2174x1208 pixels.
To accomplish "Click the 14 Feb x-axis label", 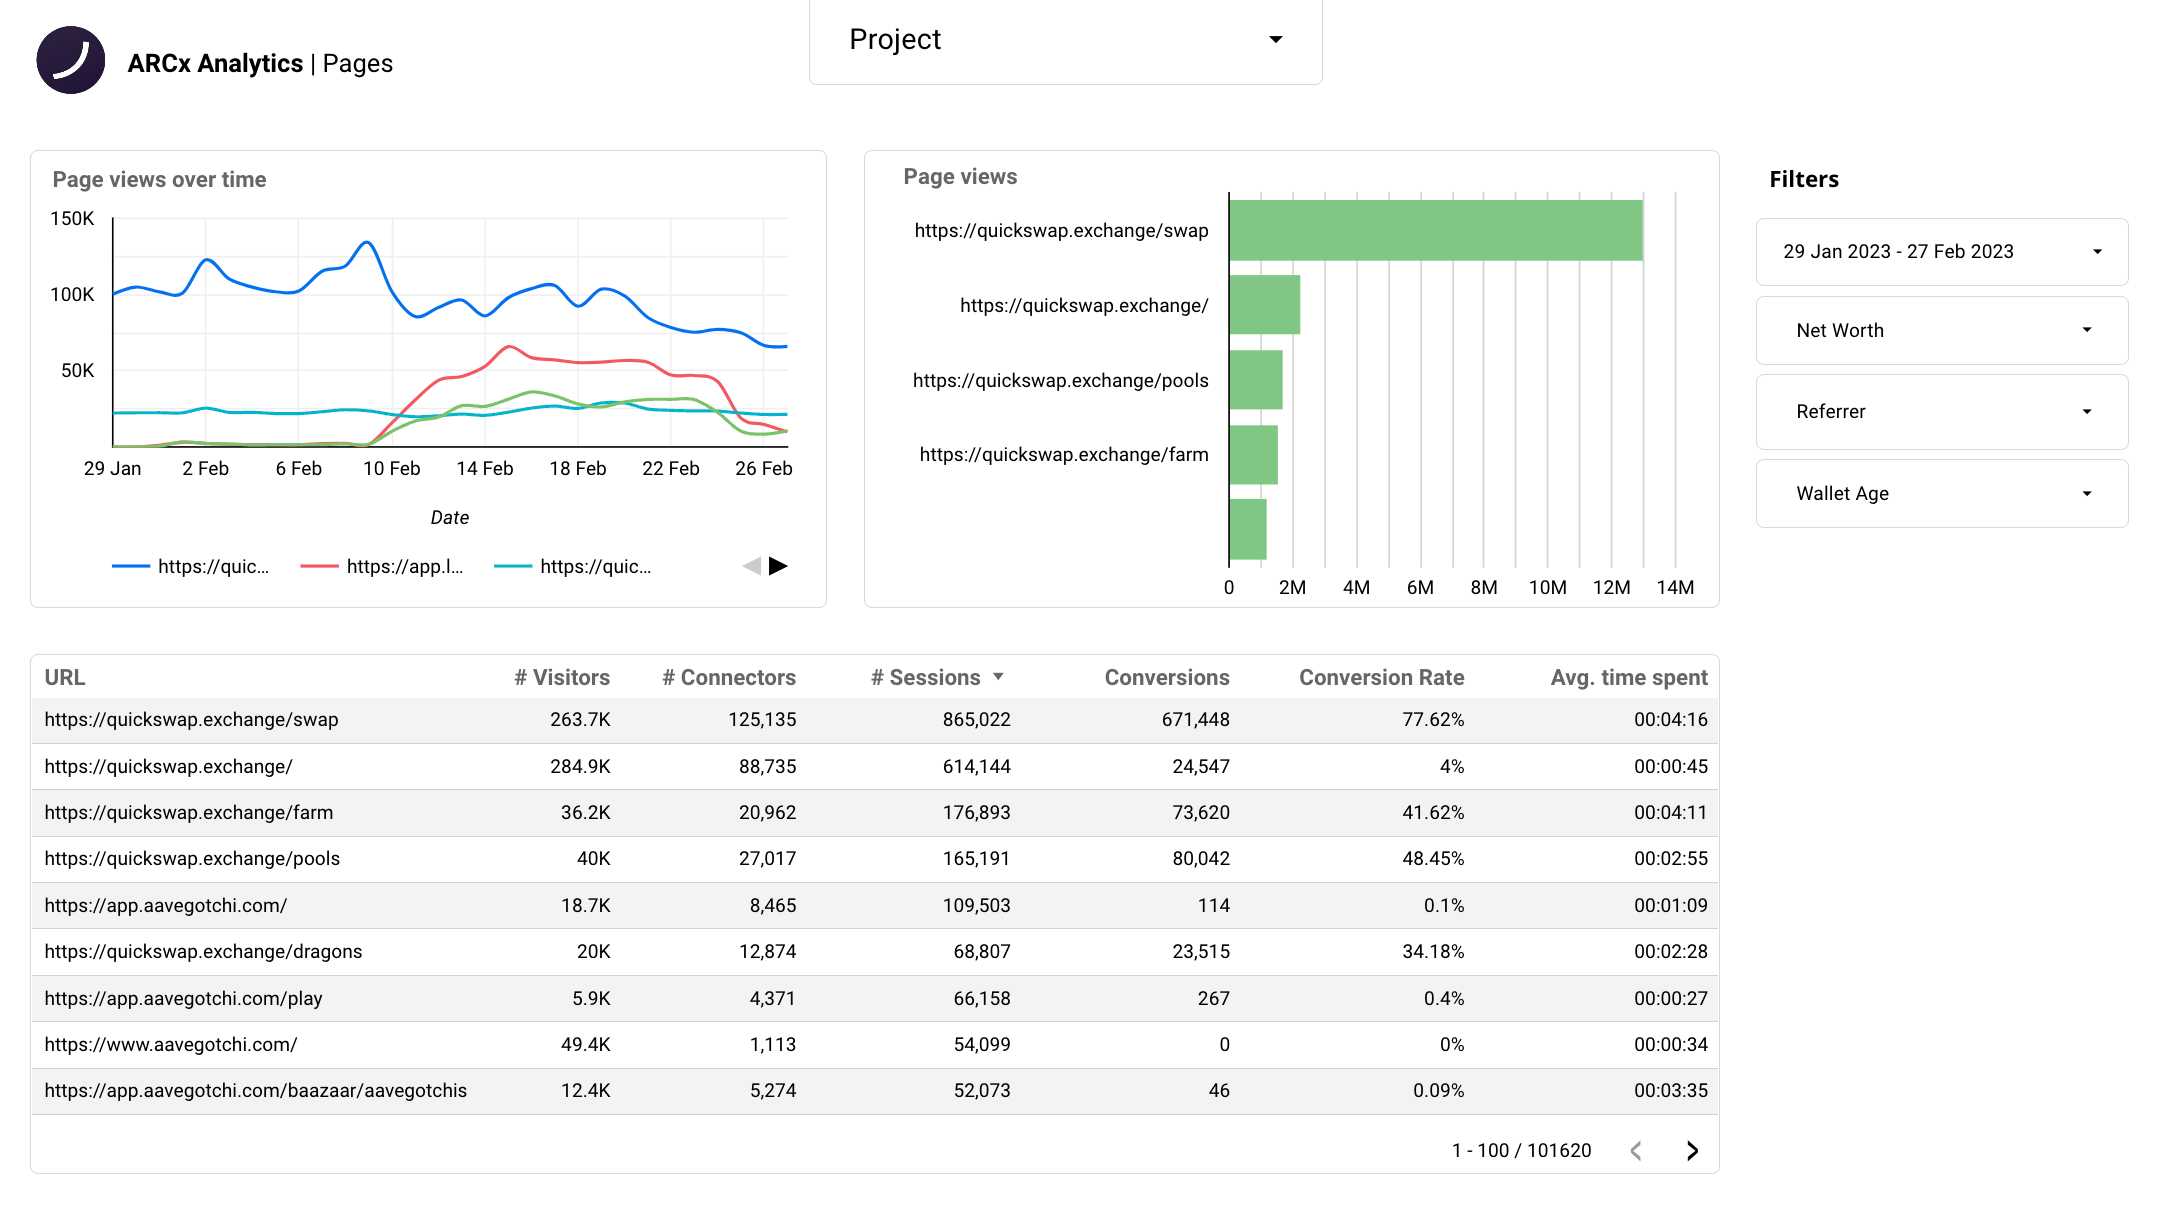I will pos(484,469).
